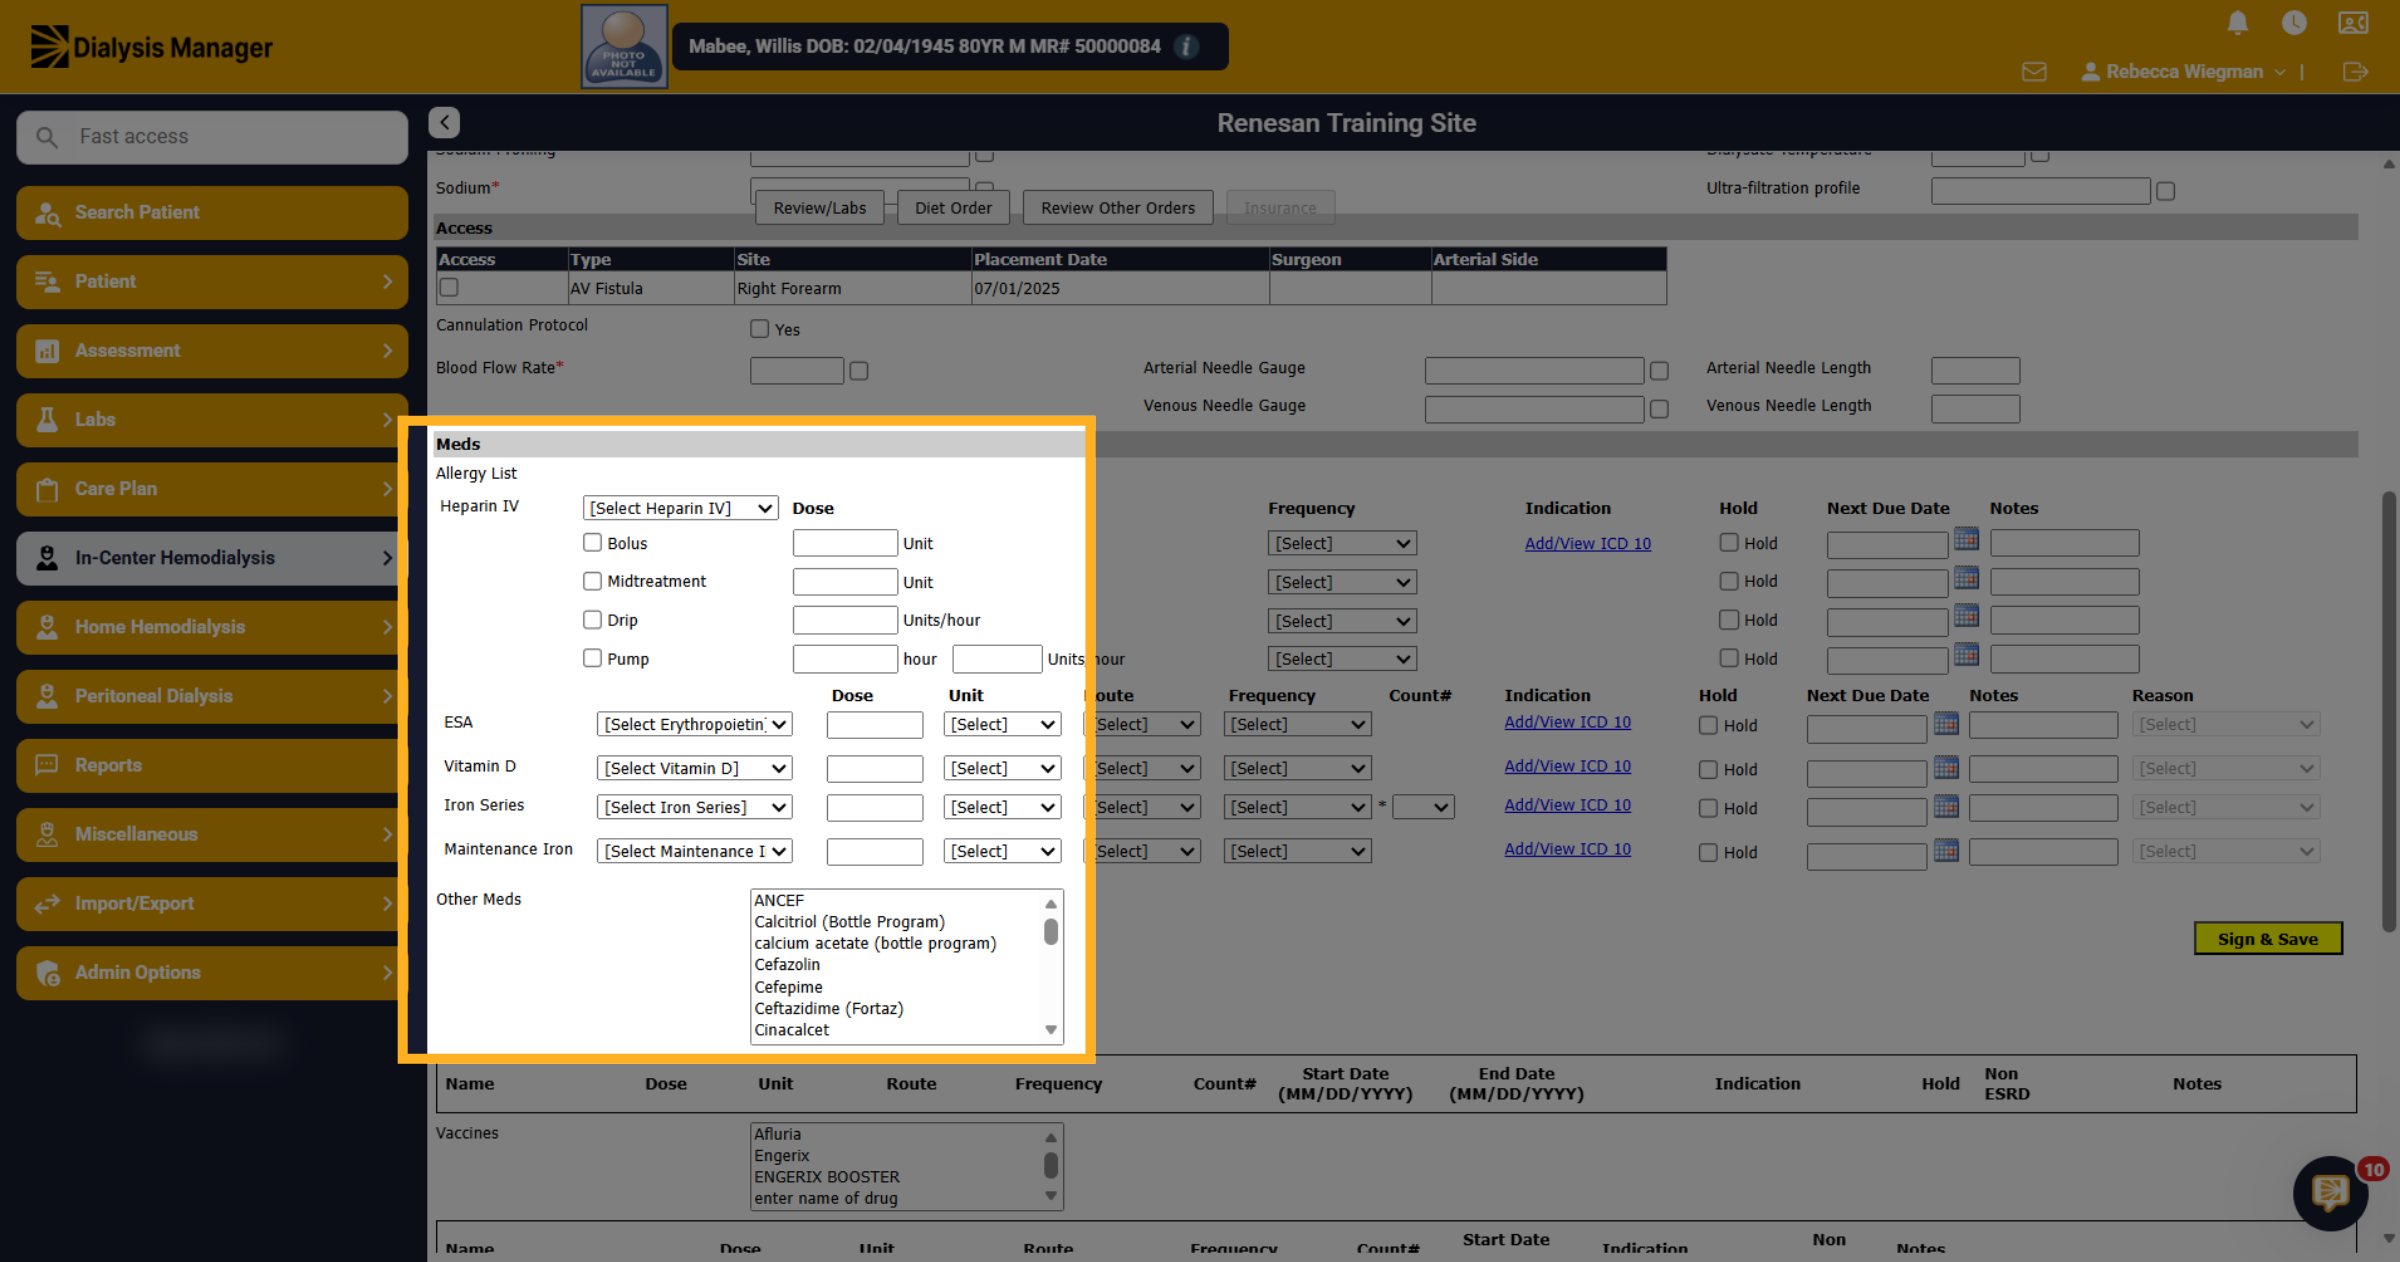Check the Midtreatment checkbox
This screenshot has width=2400, height=1262.
coord(592,581)
